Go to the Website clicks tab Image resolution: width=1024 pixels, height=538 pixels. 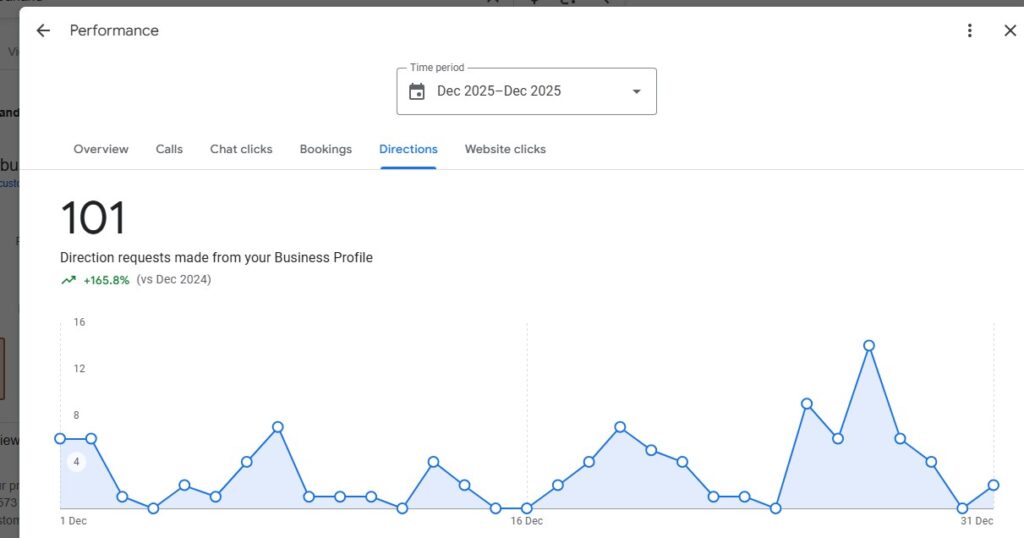[505, 149]
